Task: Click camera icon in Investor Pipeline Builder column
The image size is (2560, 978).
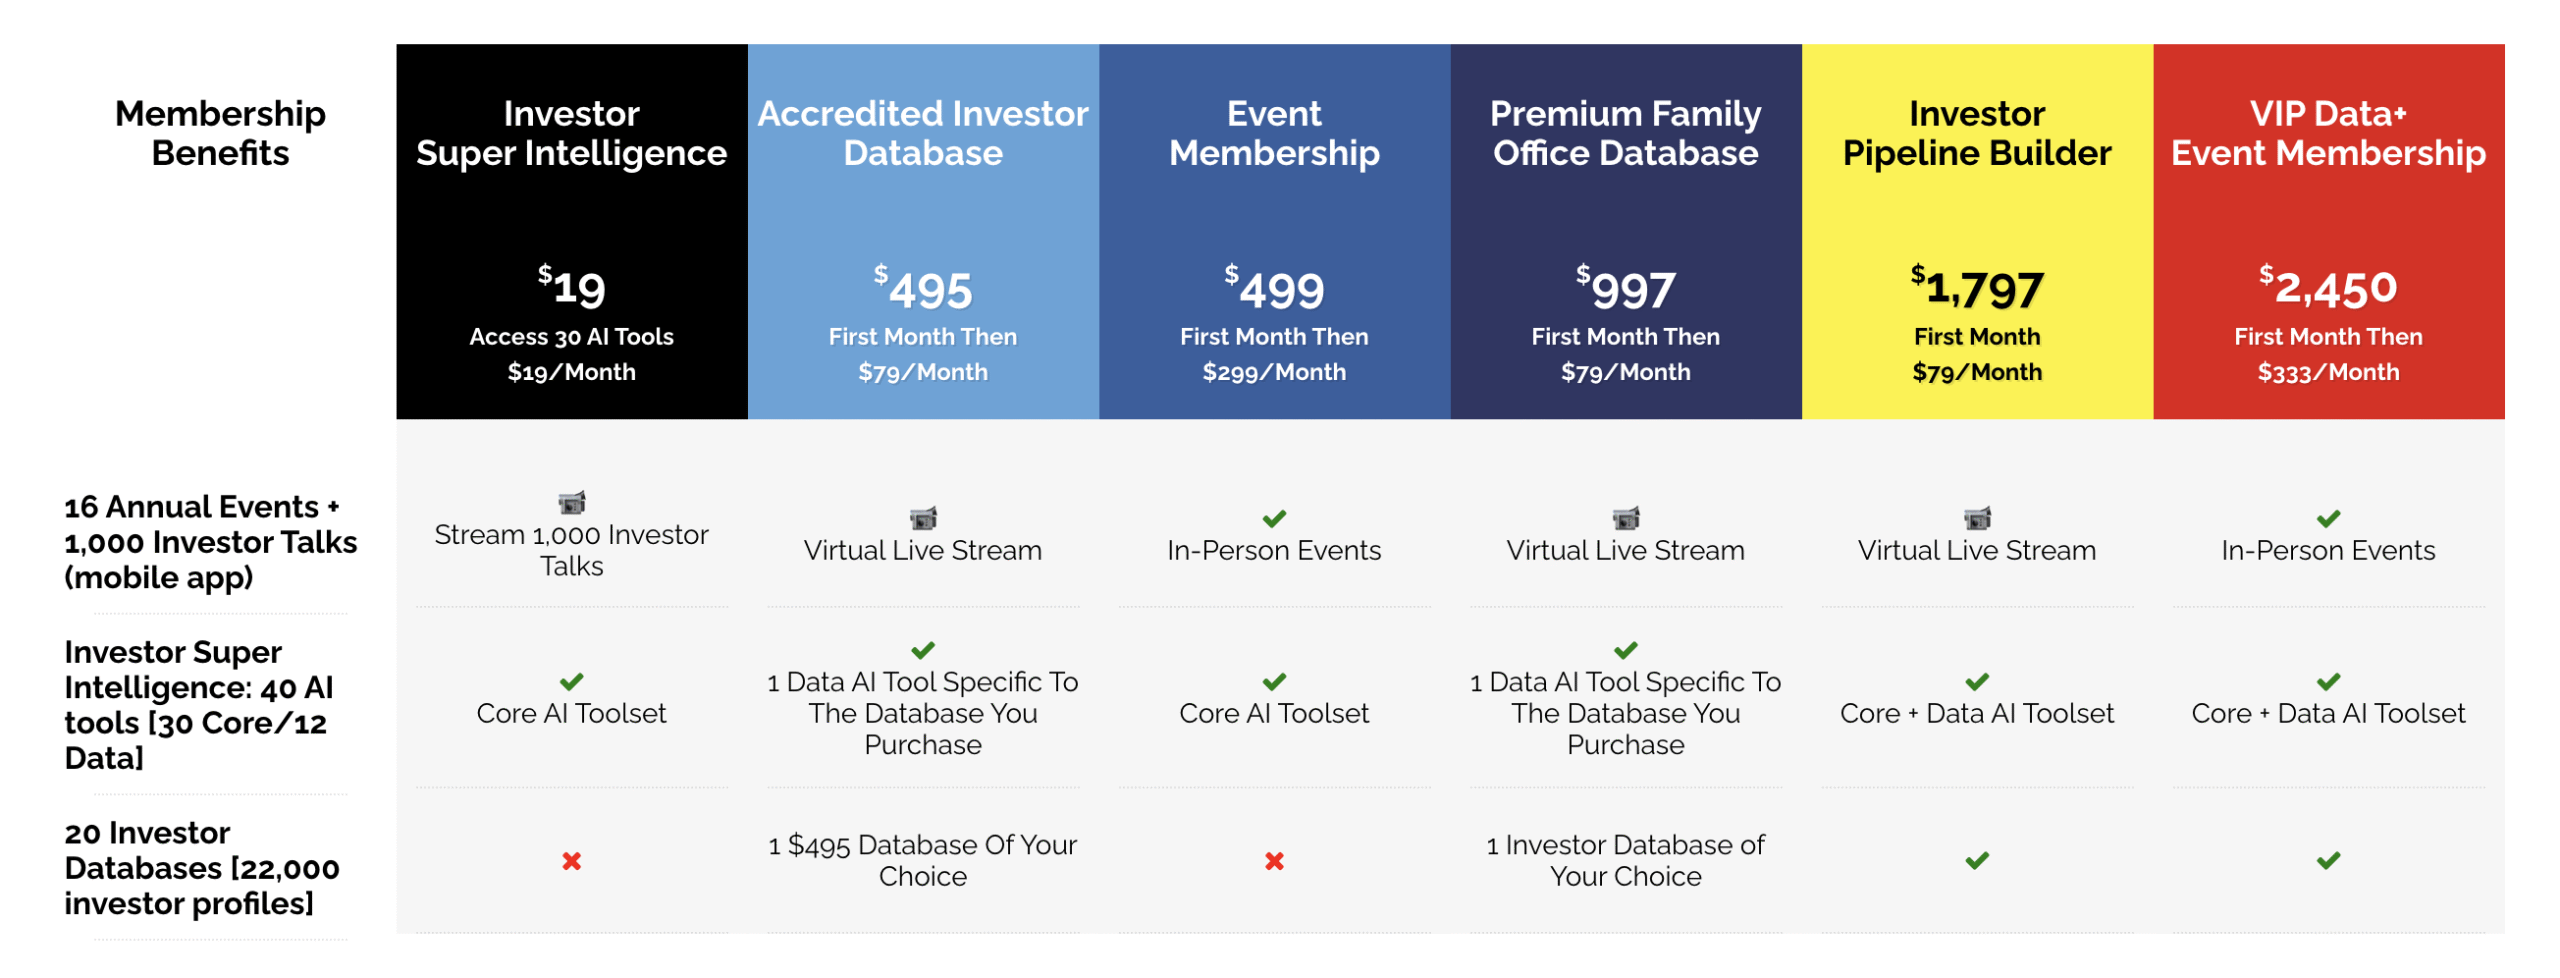Action: tap(1976, 518)
